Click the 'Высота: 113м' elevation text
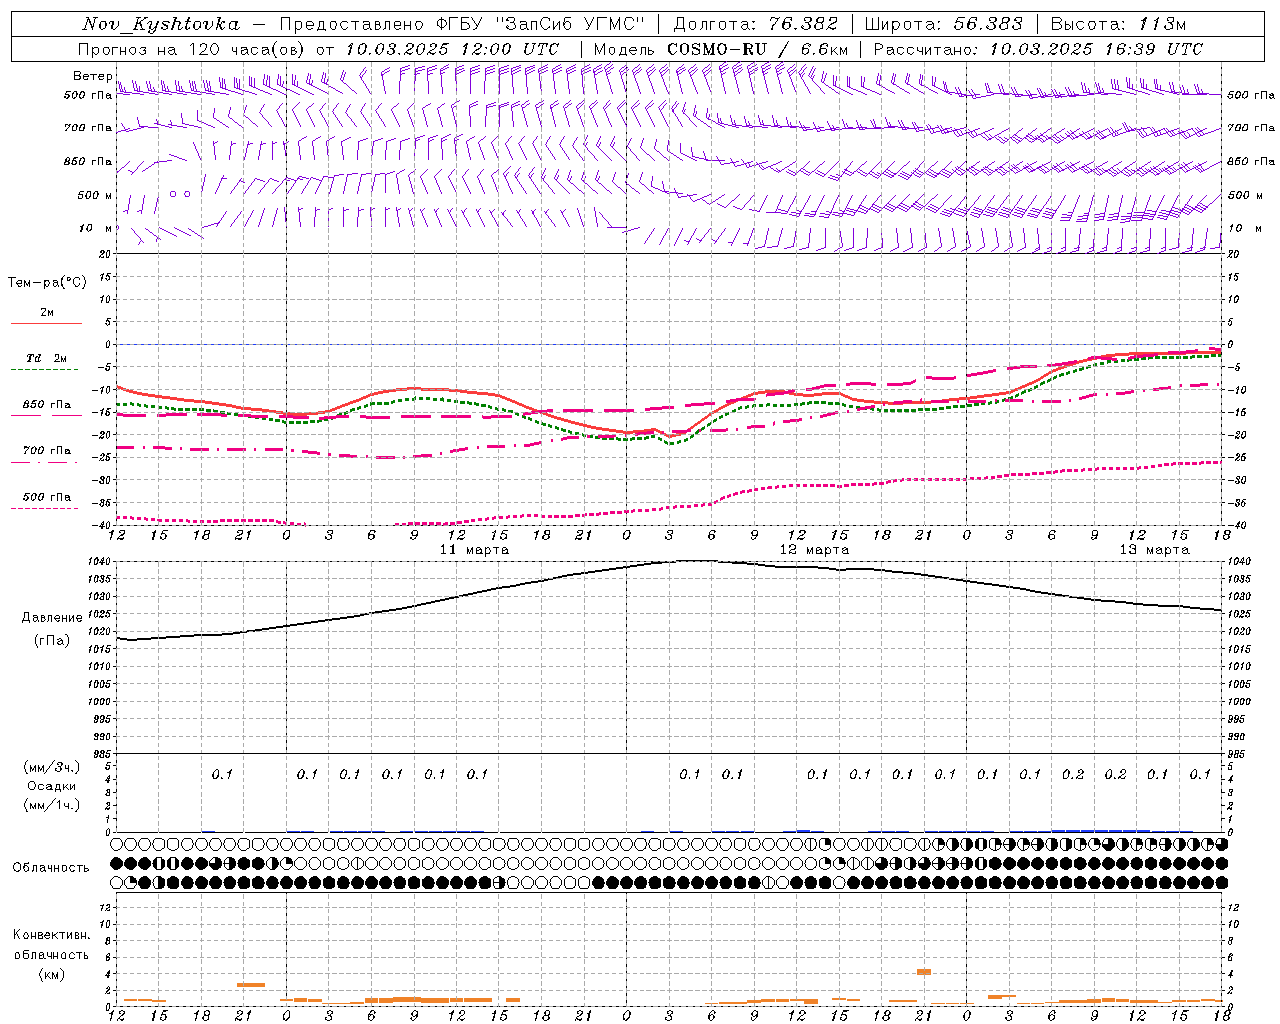The image size is (1280, 1024). pos(1118,24)
